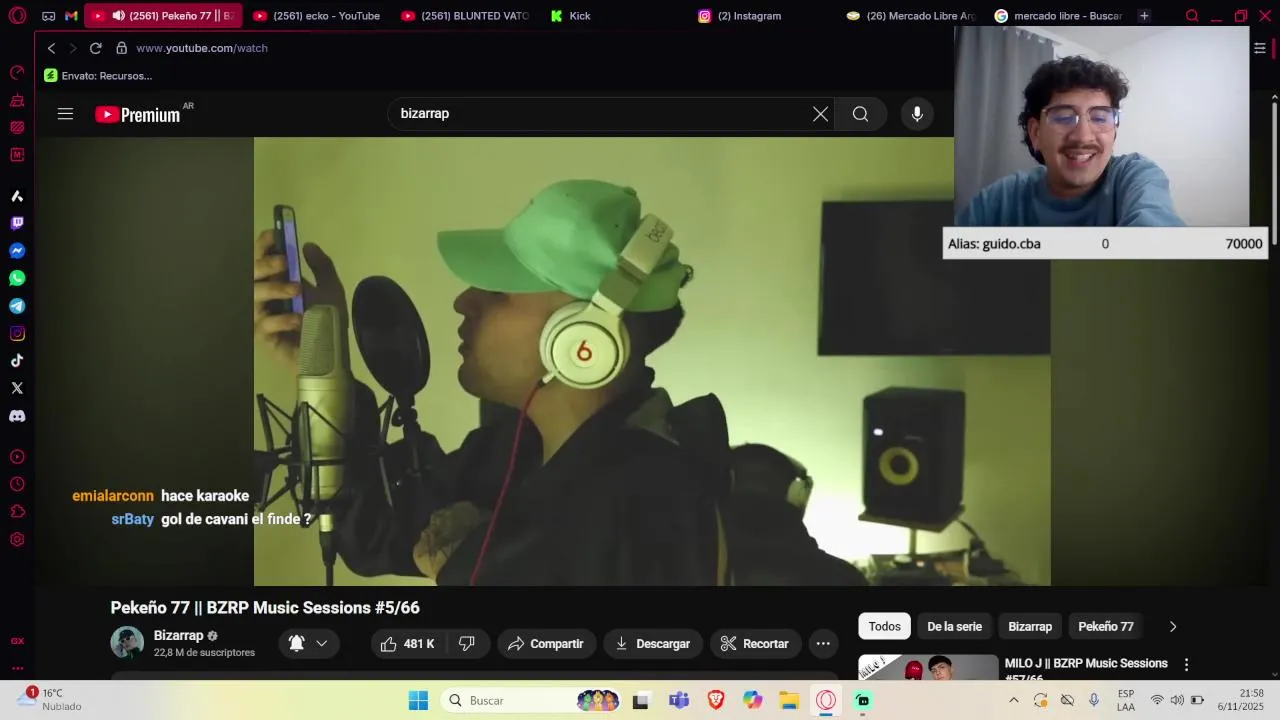The height and width of the screenshot is (720, 1280).
Task: Open Discord in Opera sidebar
Action: pyautogui.click(x=17, y=416)
